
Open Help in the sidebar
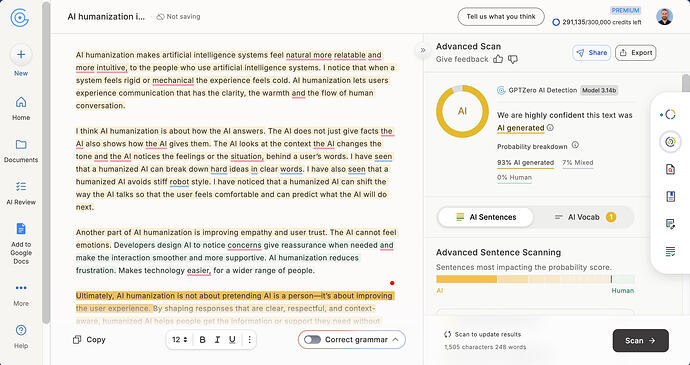click(x=21, y=337)
